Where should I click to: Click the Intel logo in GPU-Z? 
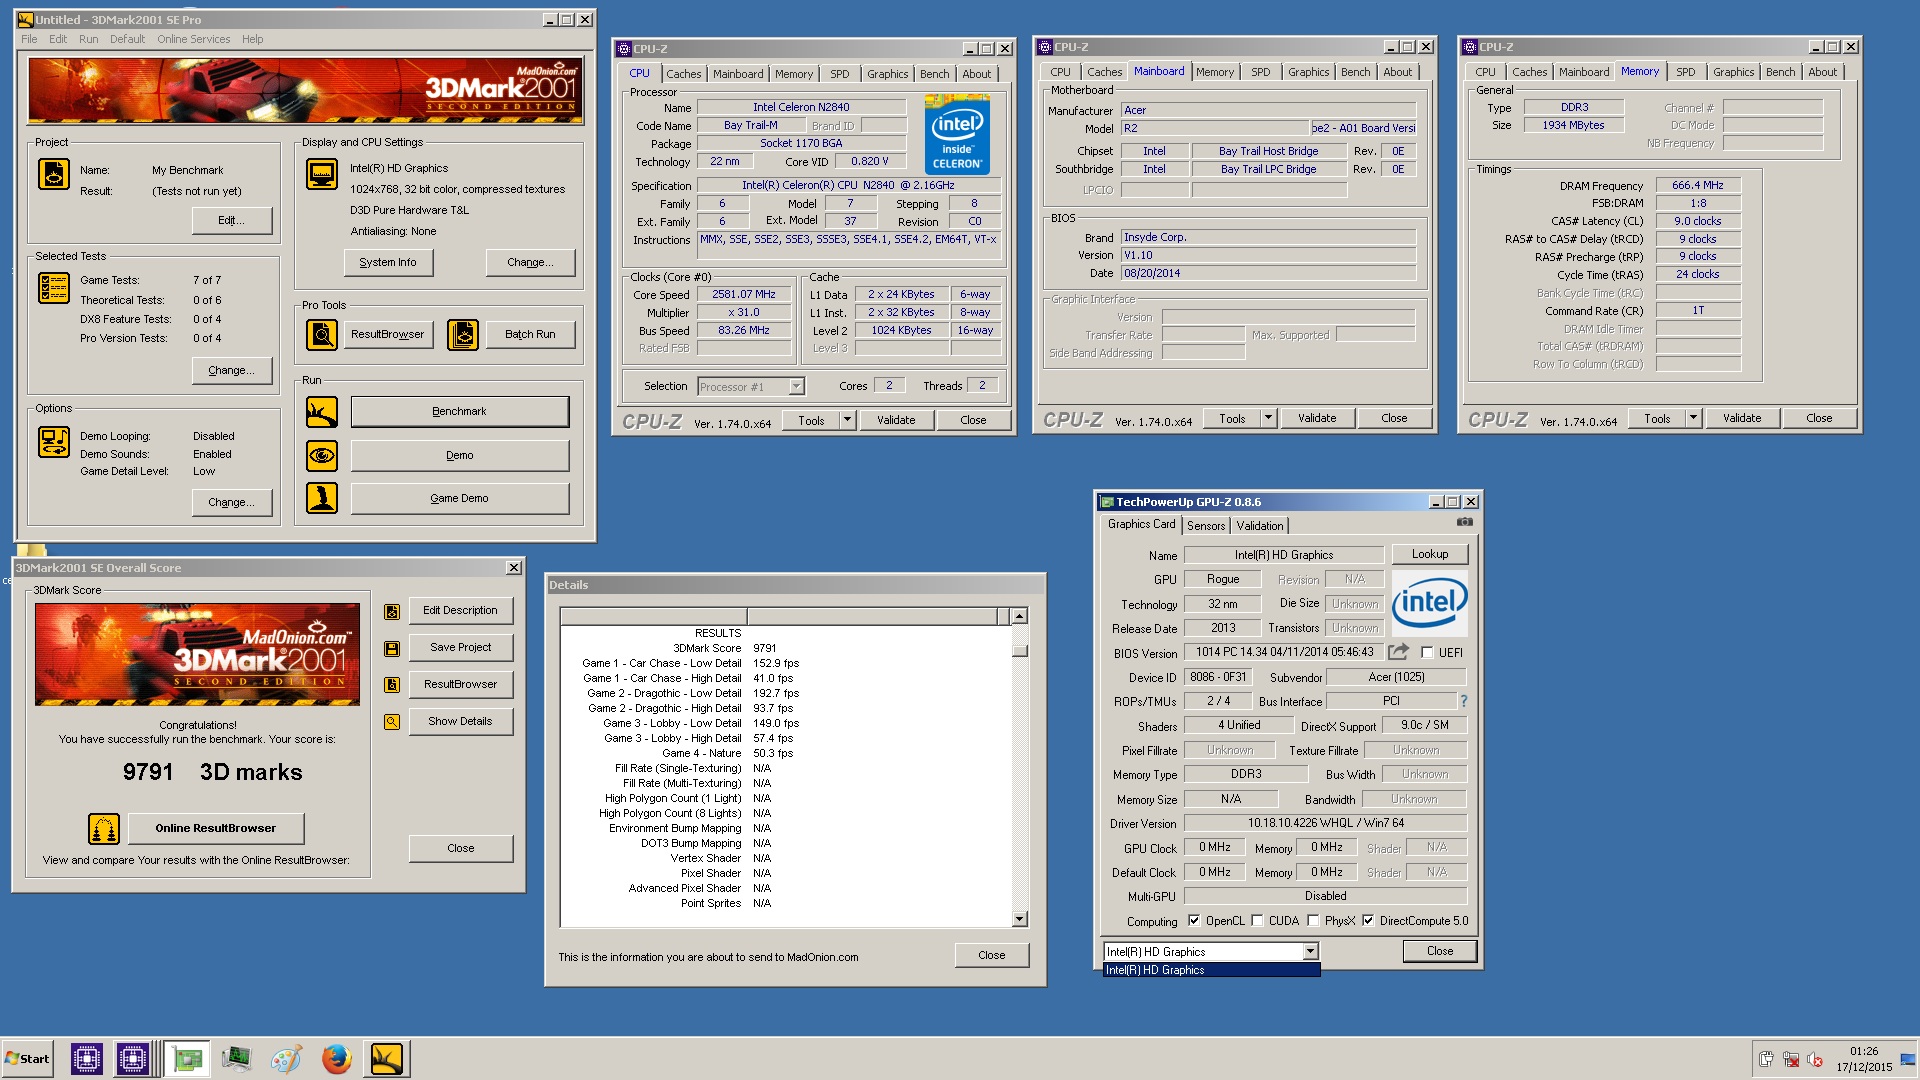[x=1430, y=603]
